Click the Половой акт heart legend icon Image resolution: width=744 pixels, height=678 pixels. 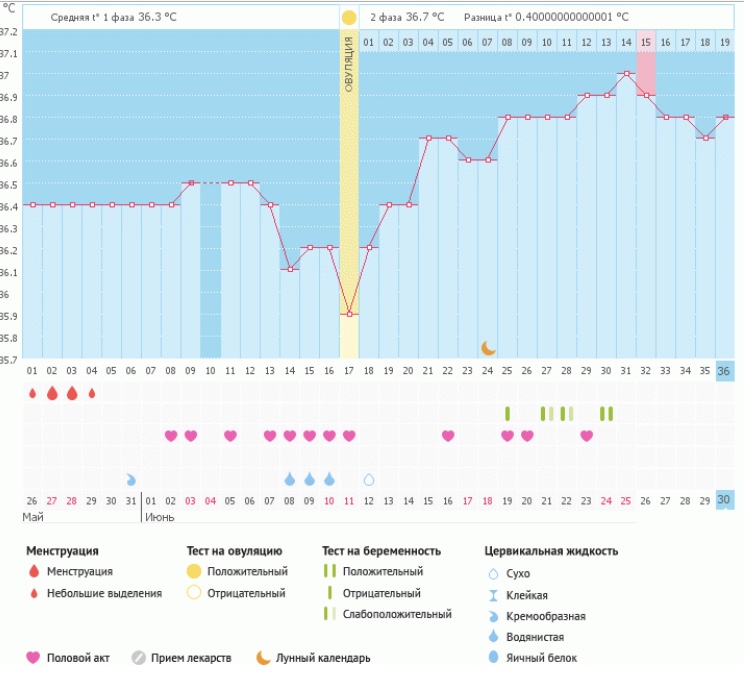pos(33,658)
